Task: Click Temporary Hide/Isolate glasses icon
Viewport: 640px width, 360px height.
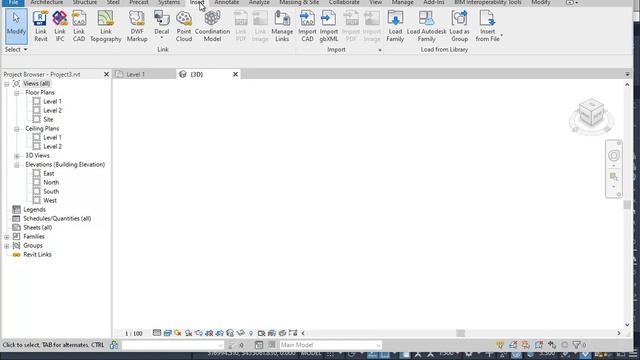Action: click(x=240, y=333)
